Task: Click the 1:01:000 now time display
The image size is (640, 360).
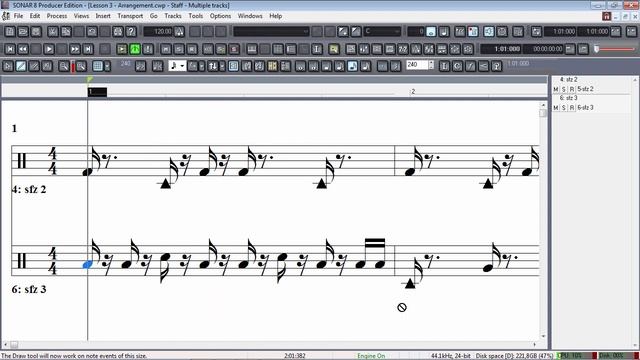Action: [x=501, y=49]
